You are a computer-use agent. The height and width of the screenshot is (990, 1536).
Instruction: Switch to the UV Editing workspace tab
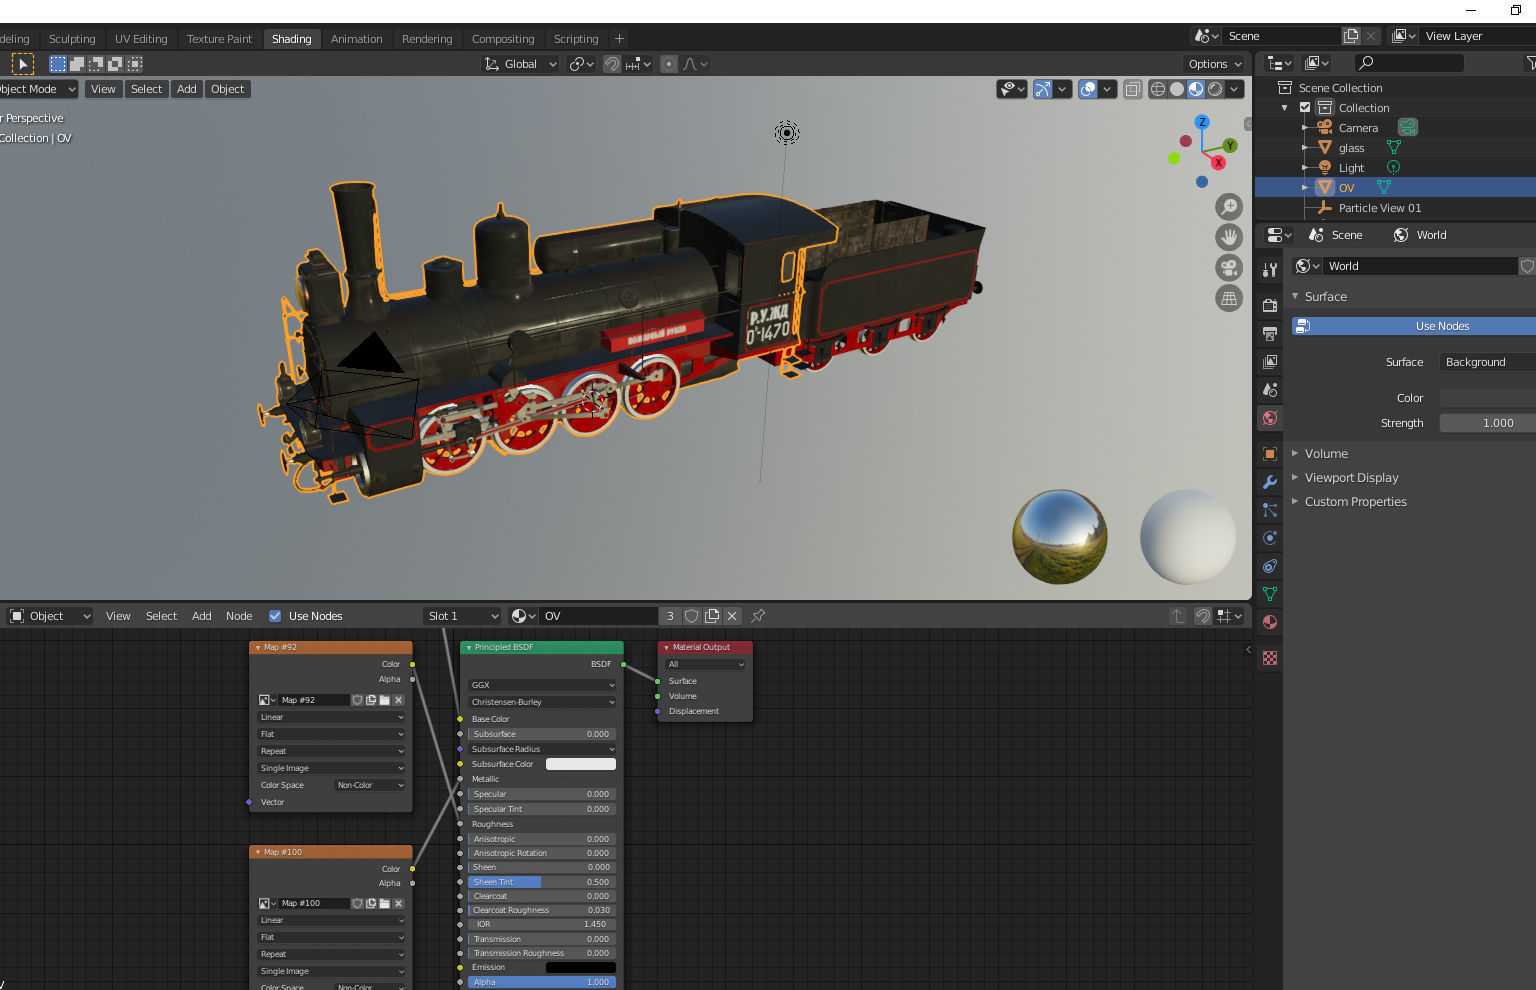(x=141, y=39)
